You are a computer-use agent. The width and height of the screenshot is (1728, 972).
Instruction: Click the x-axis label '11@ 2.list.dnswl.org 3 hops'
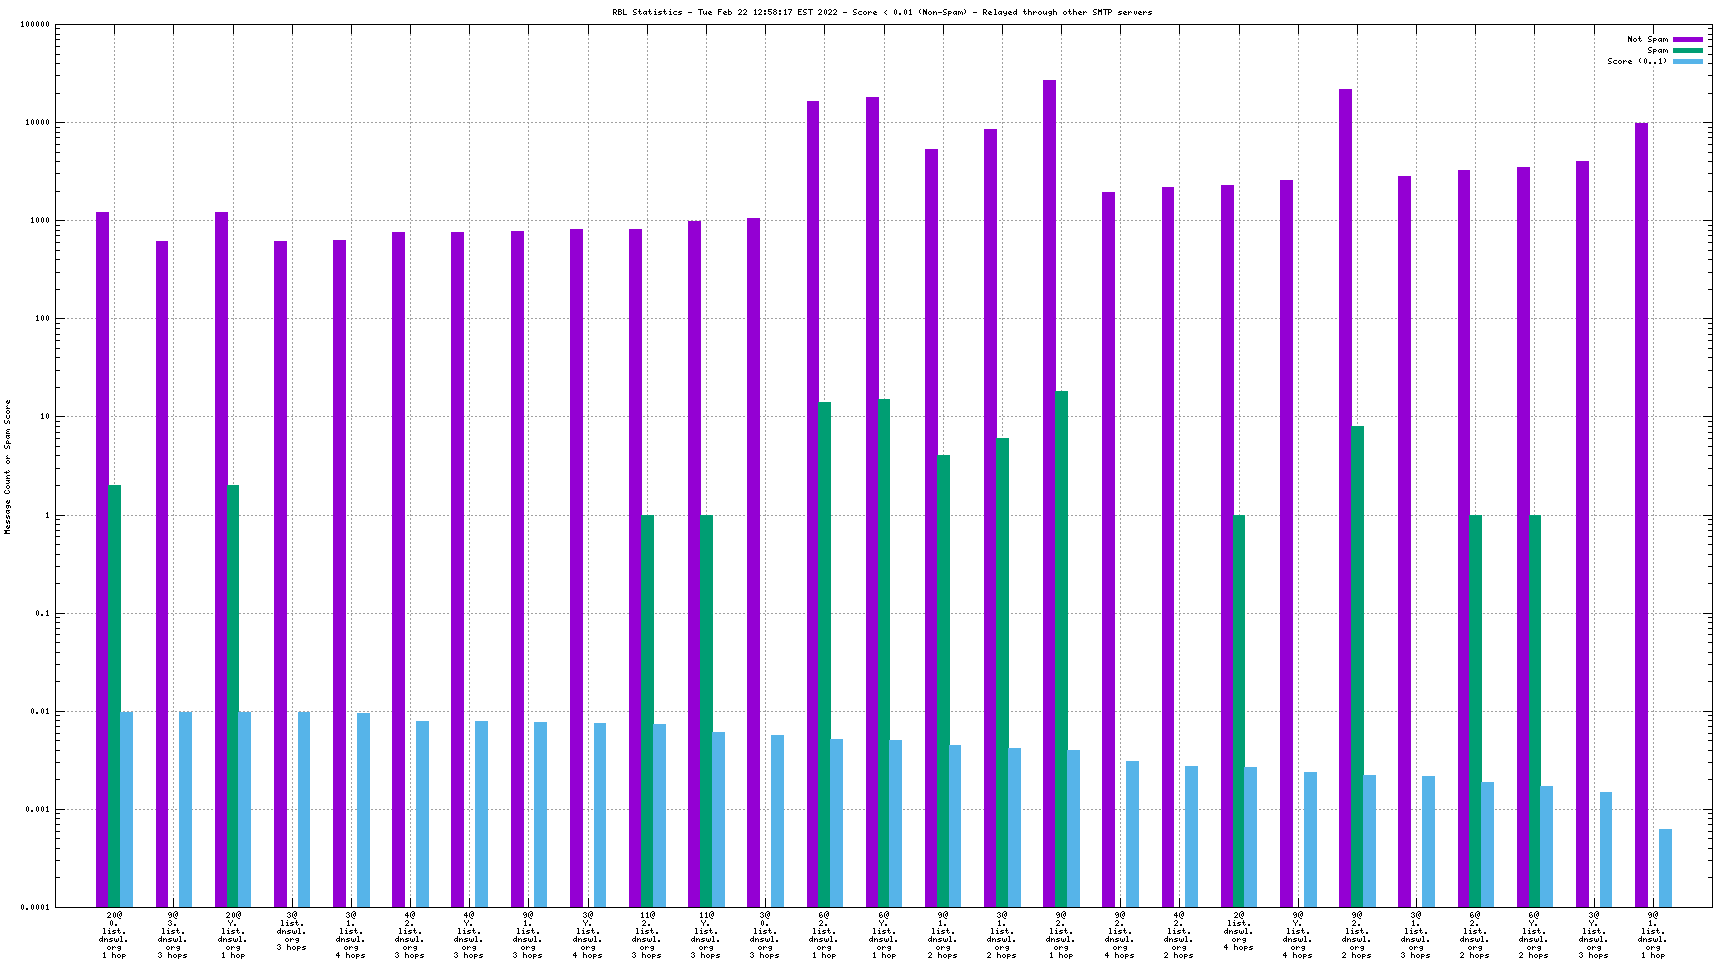pos(646,934)
